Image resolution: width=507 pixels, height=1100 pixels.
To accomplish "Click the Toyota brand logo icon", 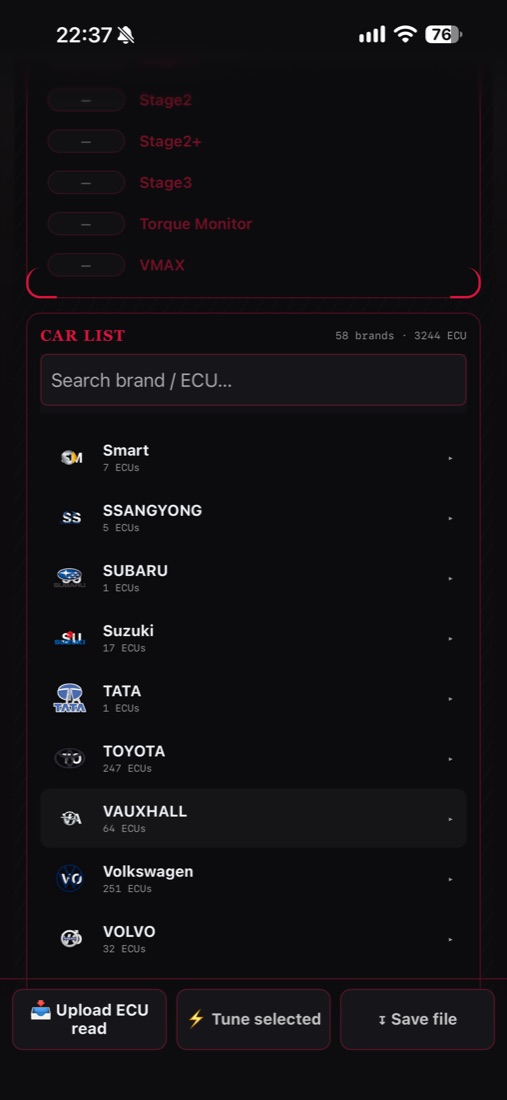I will [70, 758].
